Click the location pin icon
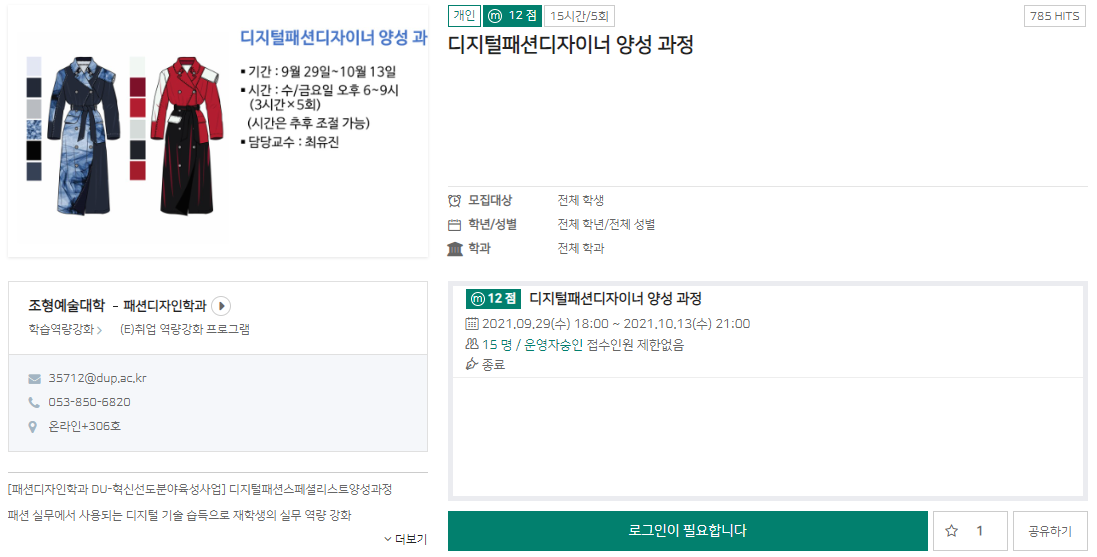Viewport: 1097px width, 557px height. click(x=34, y=427)
